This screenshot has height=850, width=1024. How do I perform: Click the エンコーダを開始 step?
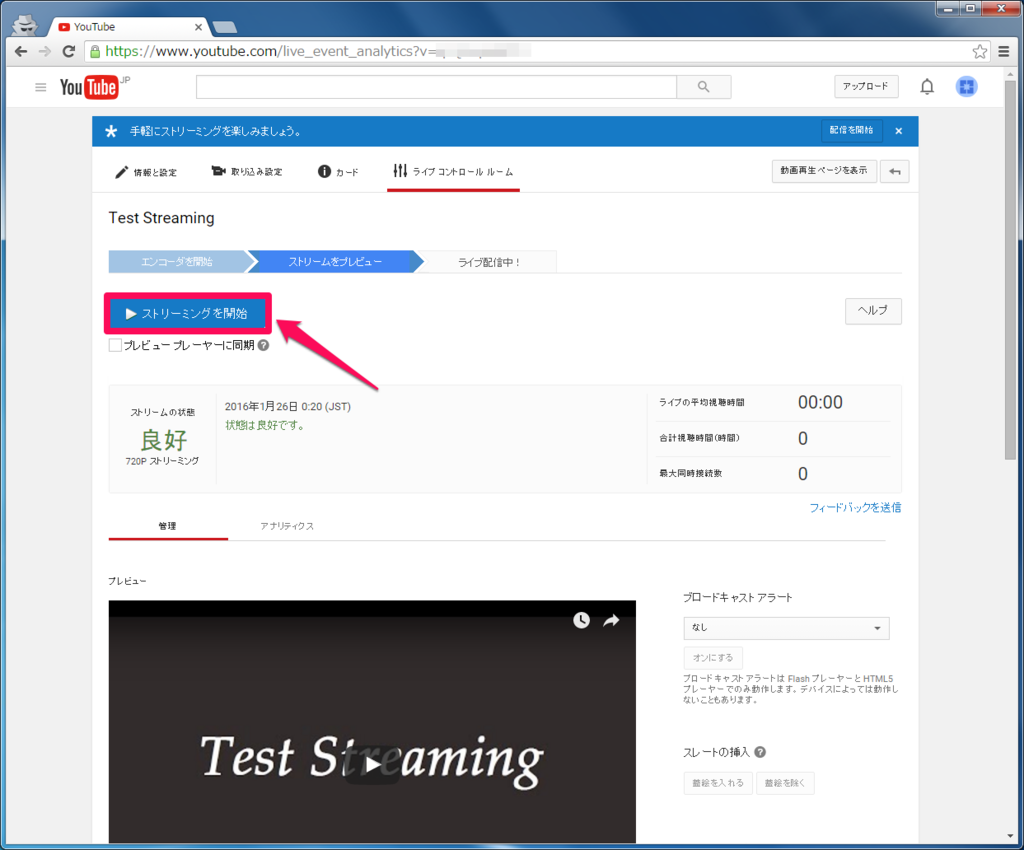177,262
